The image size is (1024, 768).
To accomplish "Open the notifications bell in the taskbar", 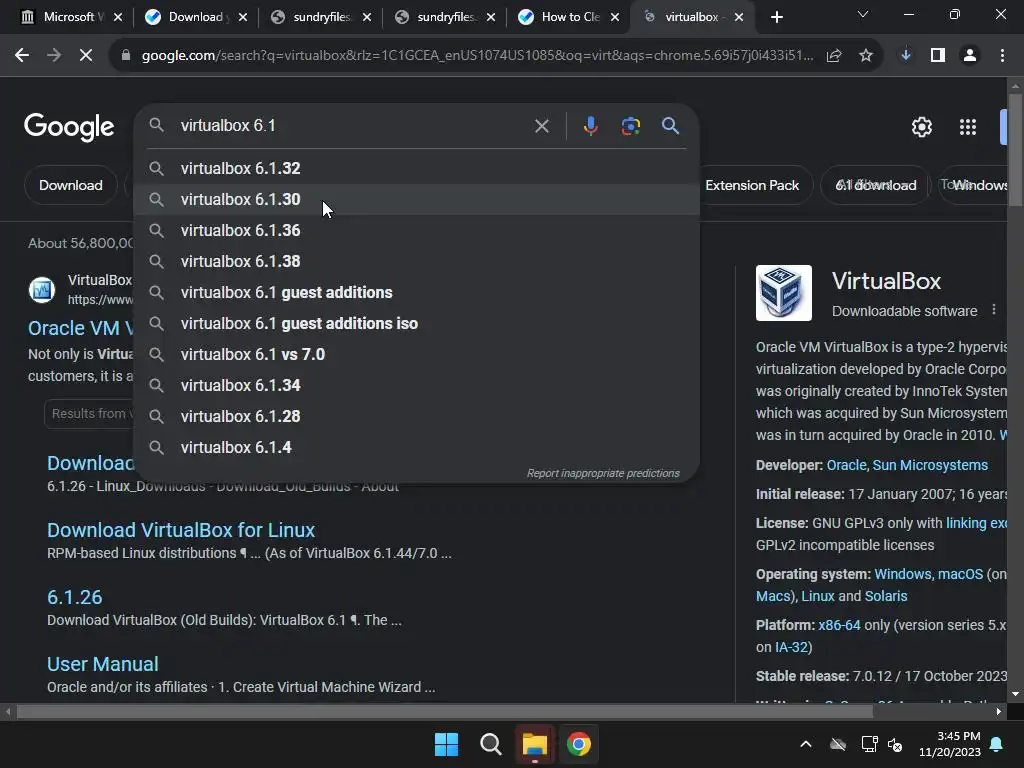I will [997, 744].
